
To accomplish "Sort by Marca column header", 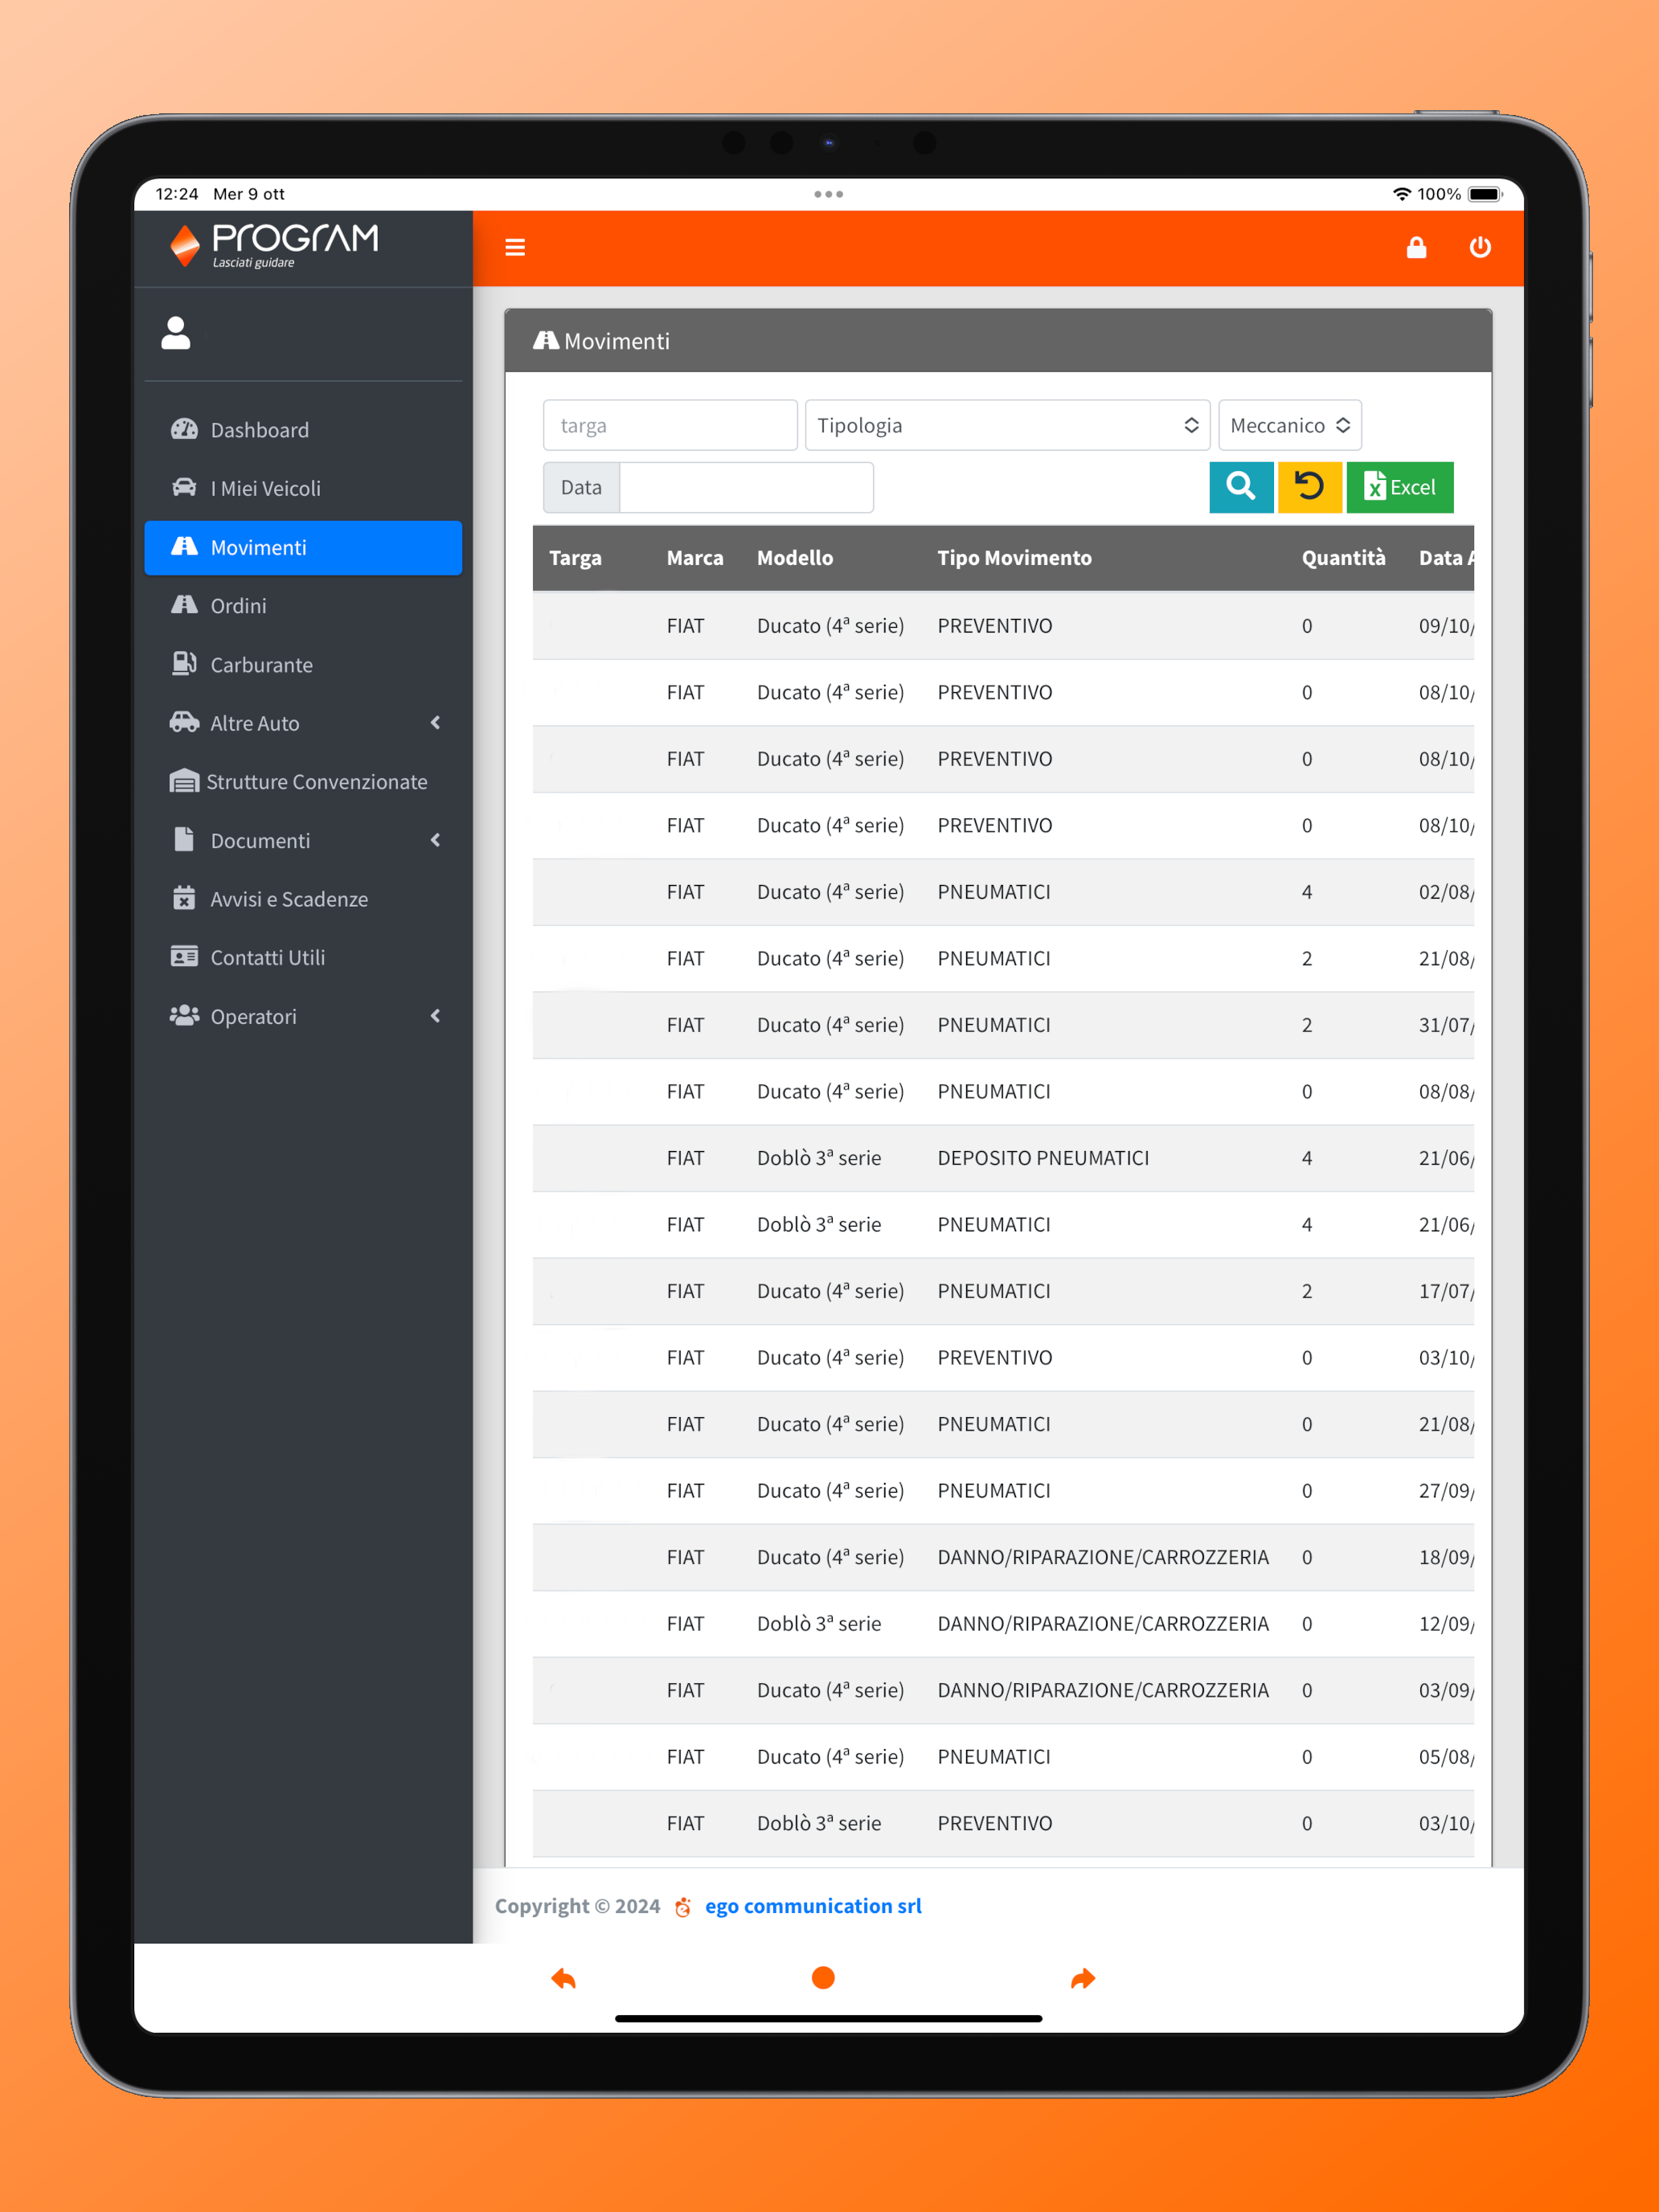I will point(695,558).
